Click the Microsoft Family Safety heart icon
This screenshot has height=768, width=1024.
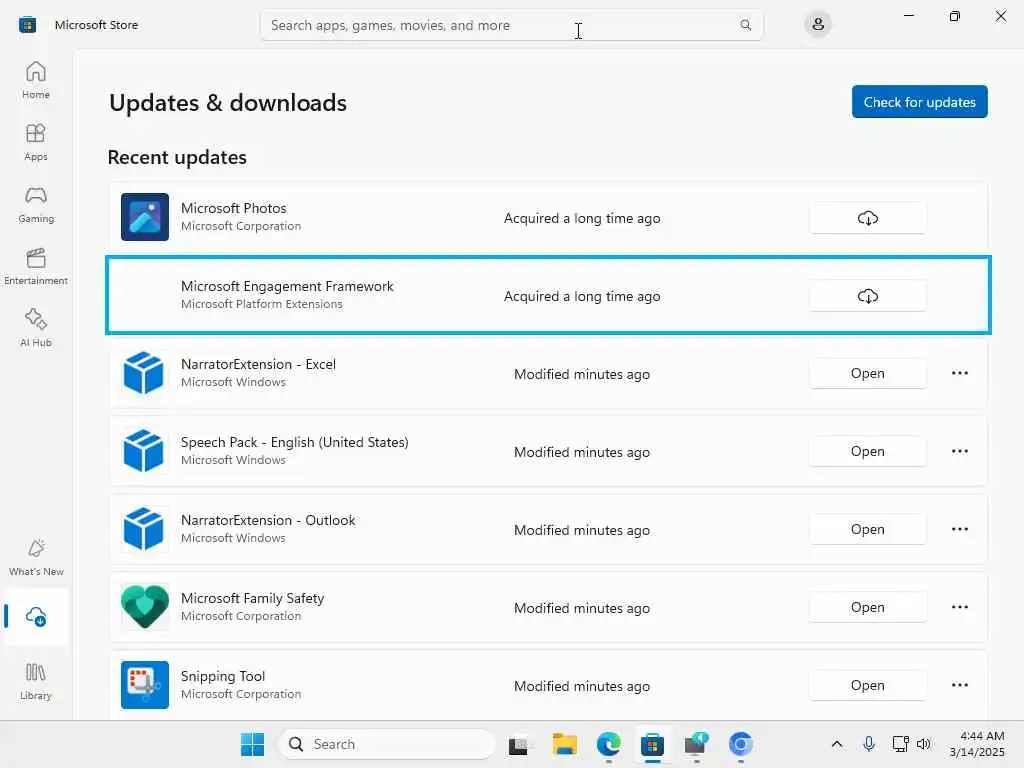[145, 607]
